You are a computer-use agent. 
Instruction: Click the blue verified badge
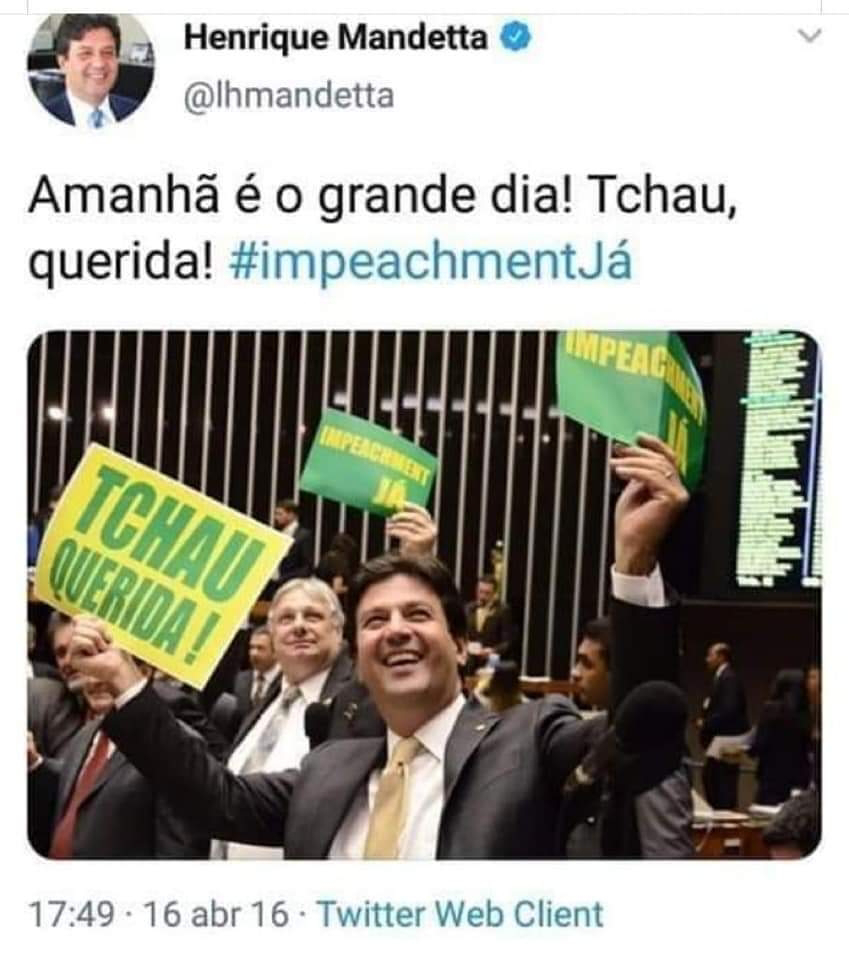tap(517, 36)
